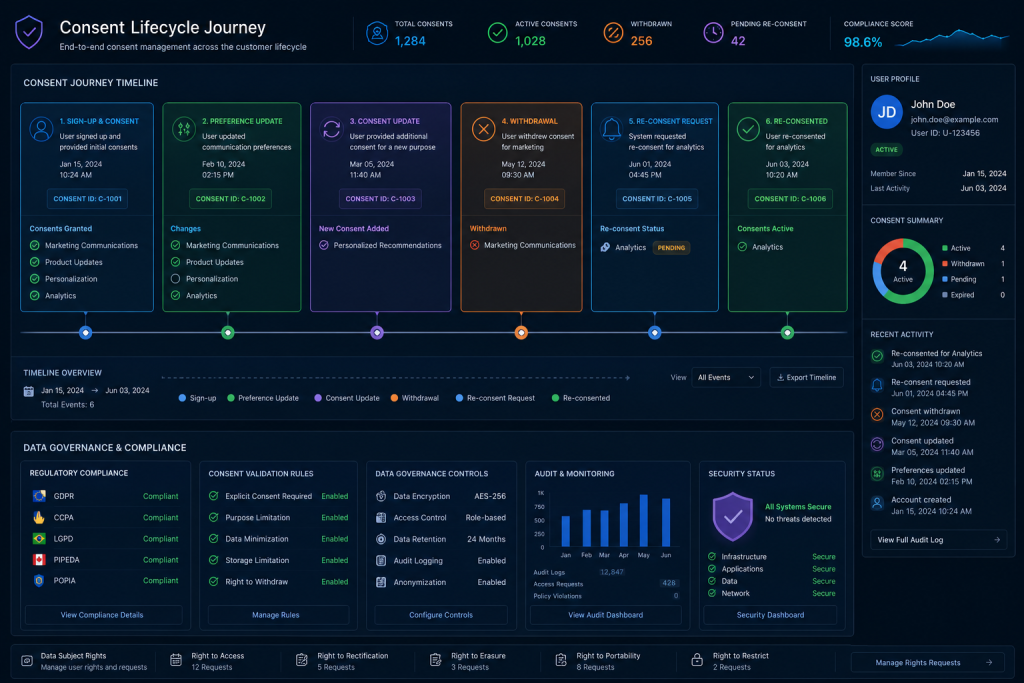Click Right to Portability 8 Requests entry

click(598, 661)
